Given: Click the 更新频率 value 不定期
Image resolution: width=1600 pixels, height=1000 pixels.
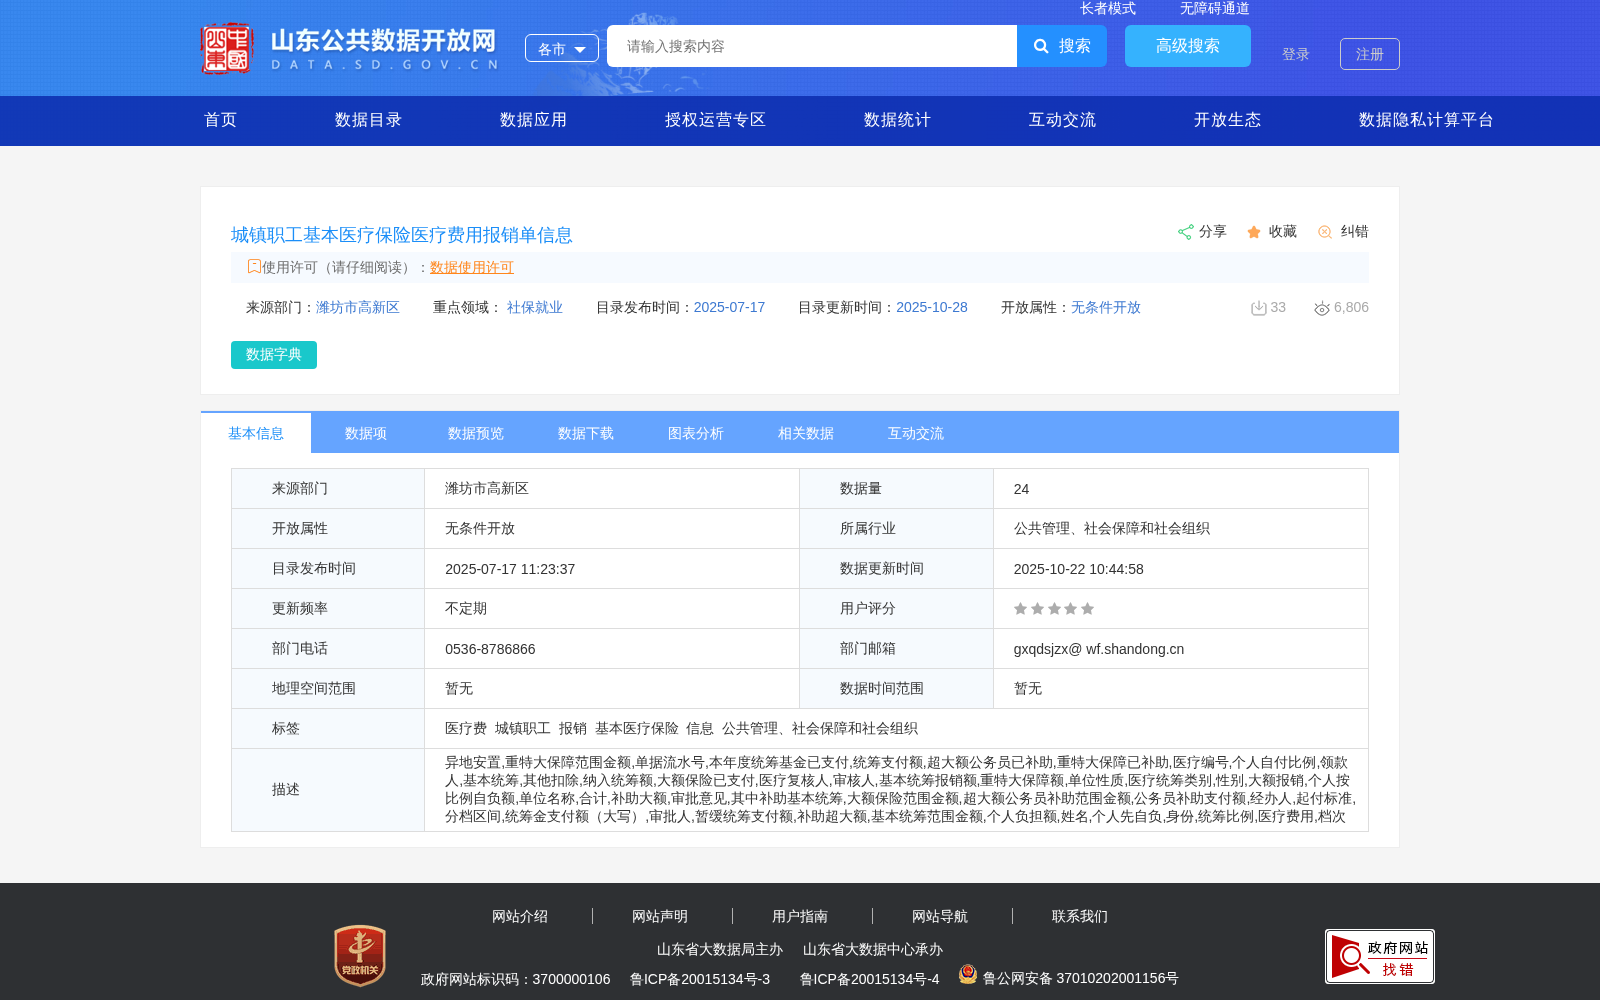Looking at the screenshot, I should (x=466, y=609).
